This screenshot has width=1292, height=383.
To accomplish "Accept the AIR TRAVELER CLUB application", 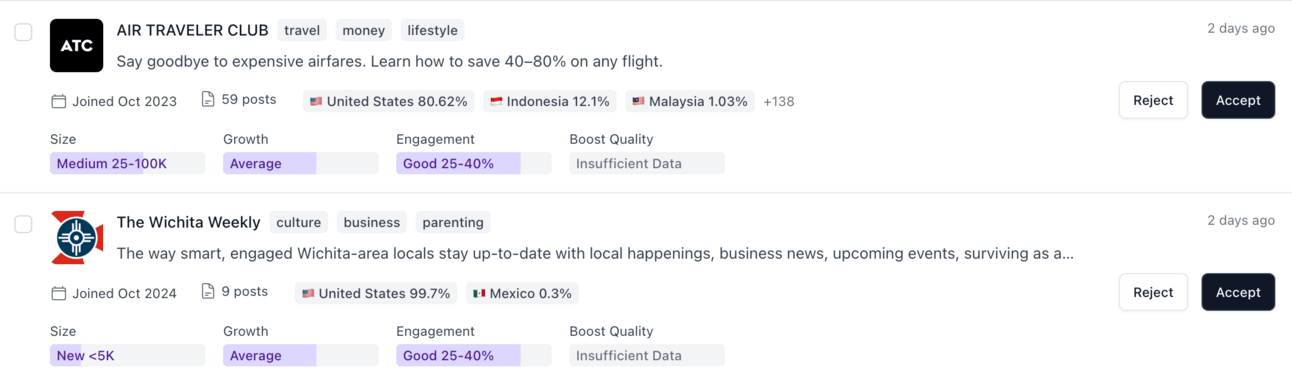I will coord(1238,100).
